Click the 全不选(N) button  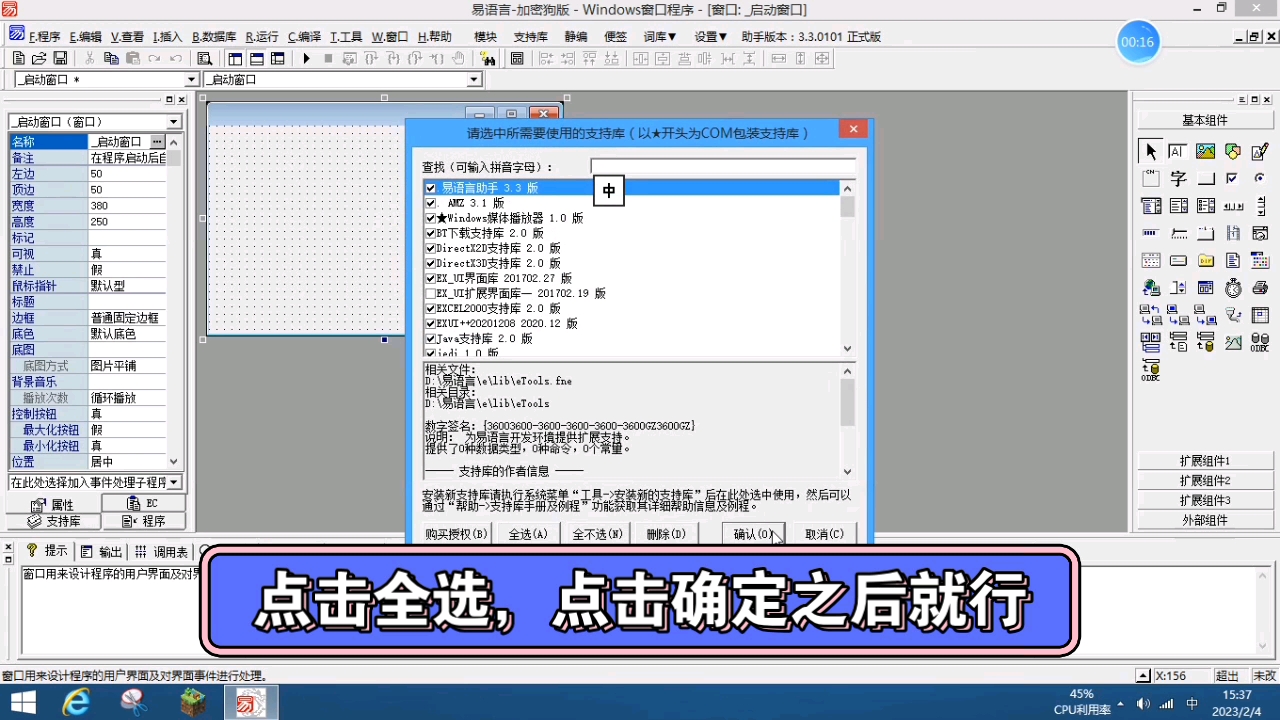(x=597, y=534)
